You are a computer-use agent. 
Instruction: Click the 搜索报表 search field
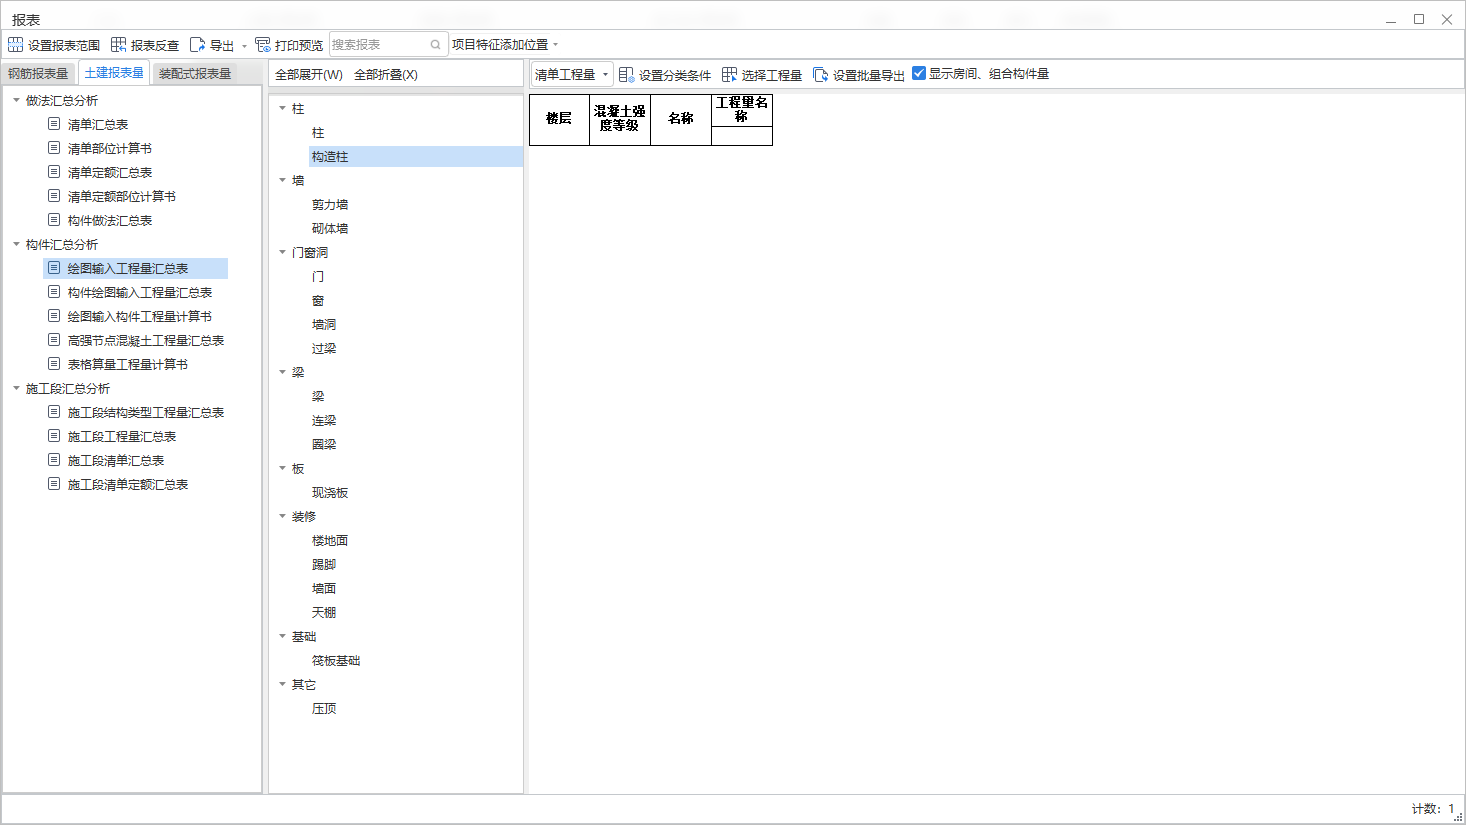[387, 45]
